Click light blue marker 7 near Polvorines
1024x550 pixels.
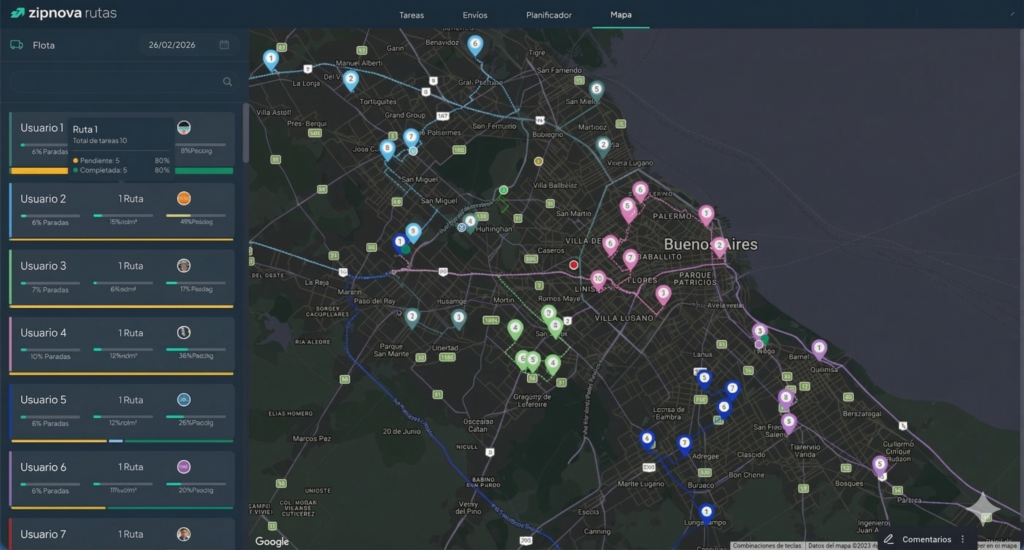coord(411,138)
